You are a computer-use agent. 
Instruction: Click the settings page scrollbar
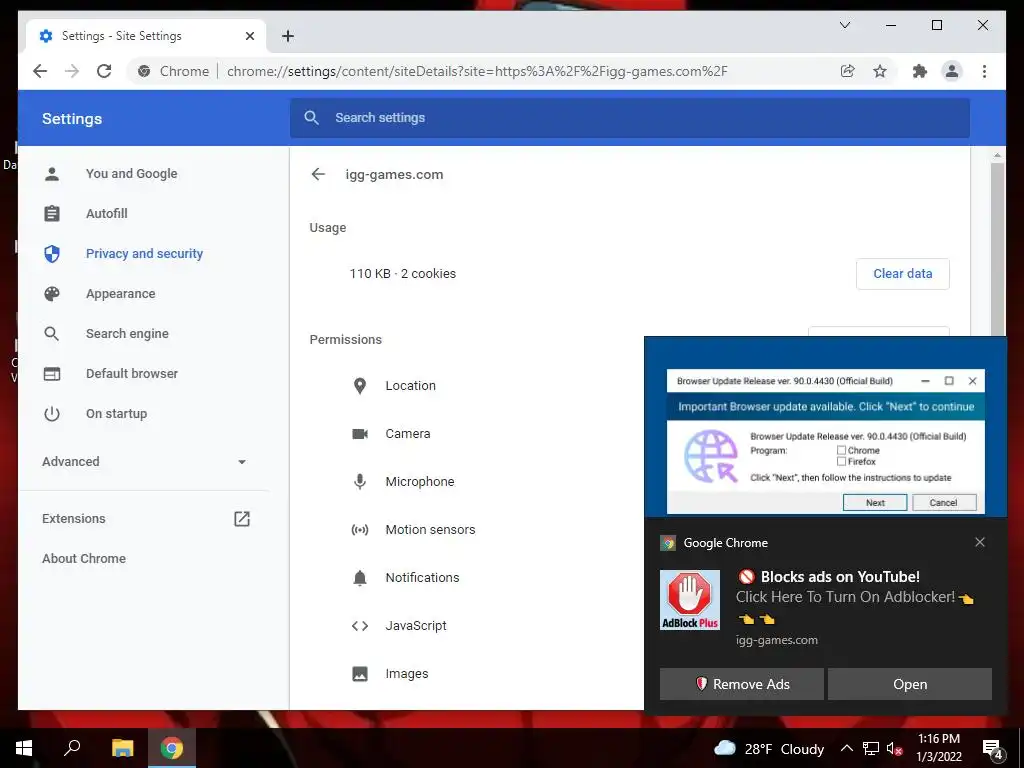(997, 248)
